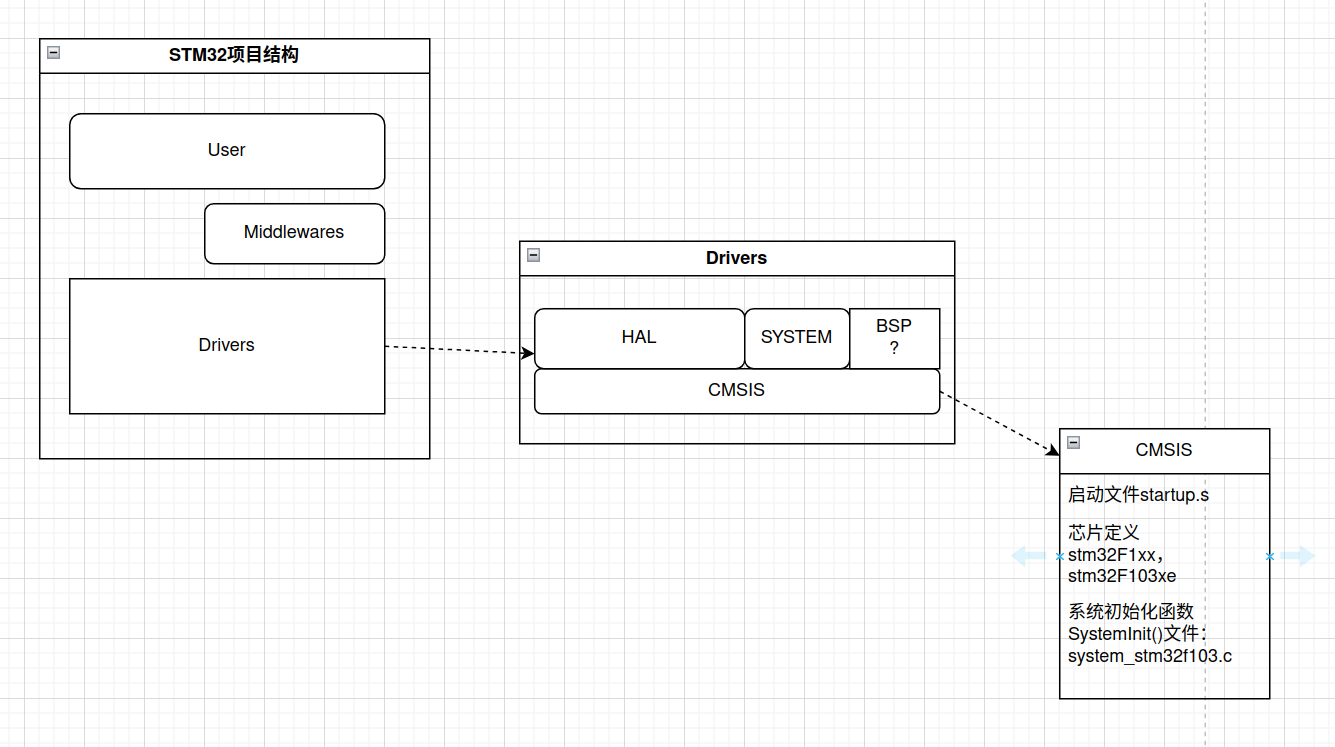Click the system_stm32f103.c text line
Viewport: 1335px width, 747px height.
point(1150,656)
